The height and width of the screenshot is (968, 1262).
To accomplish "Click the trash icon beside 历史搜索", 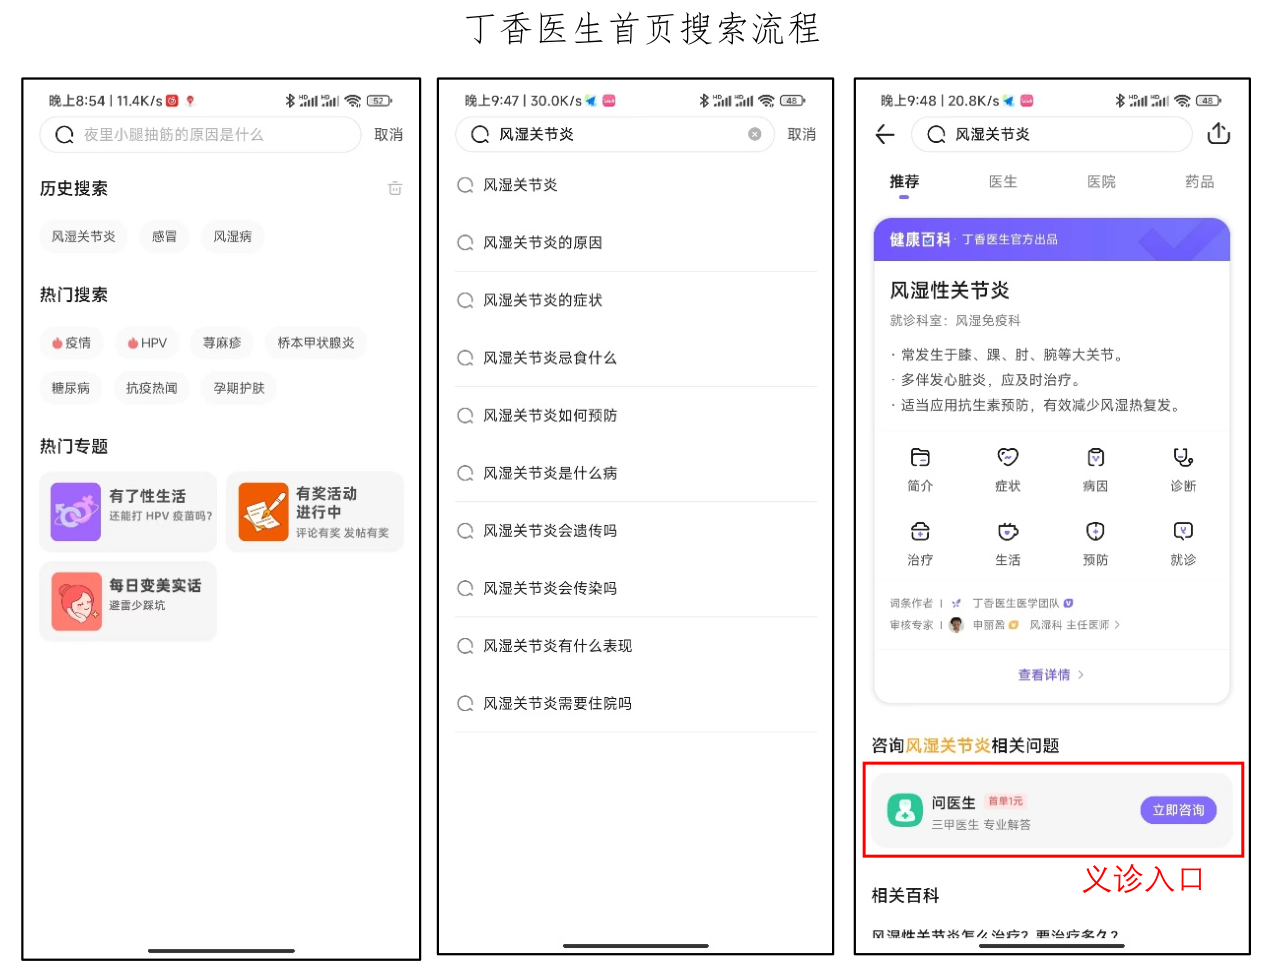I will click(395, 188).
